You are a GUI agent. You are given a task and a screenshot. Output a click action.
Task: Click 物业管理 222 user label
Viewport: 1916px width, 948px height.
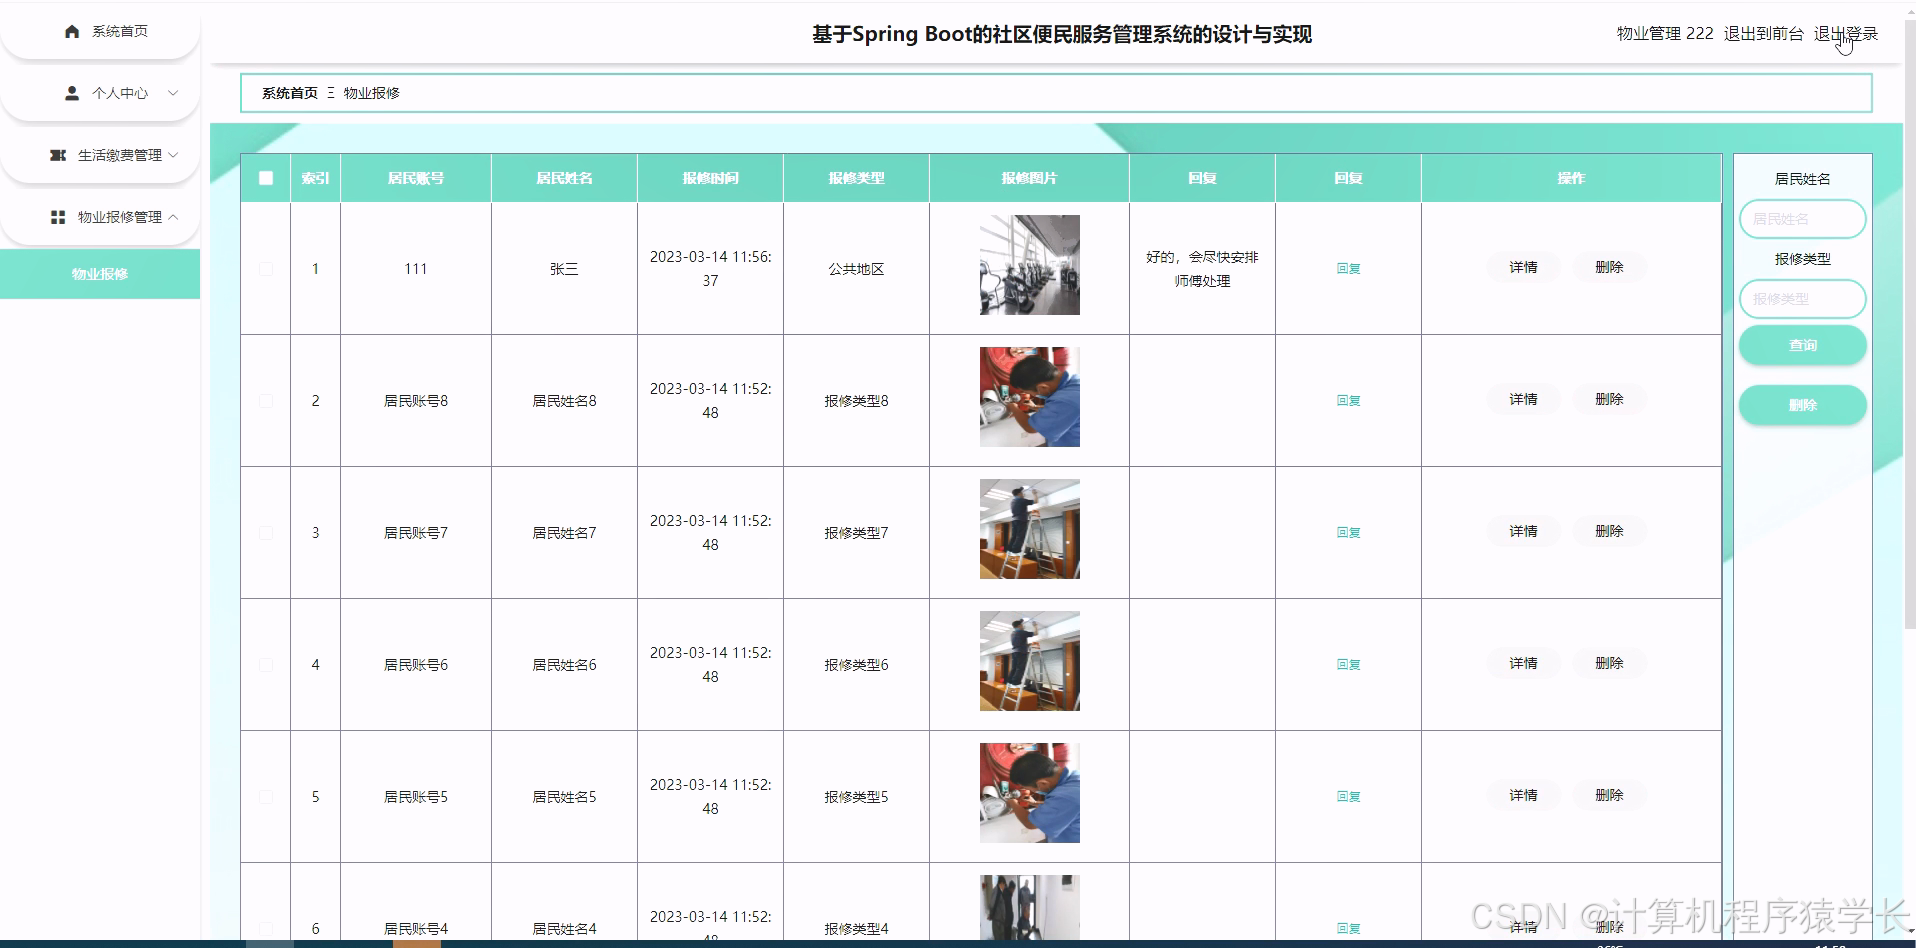pos(1665,34)
